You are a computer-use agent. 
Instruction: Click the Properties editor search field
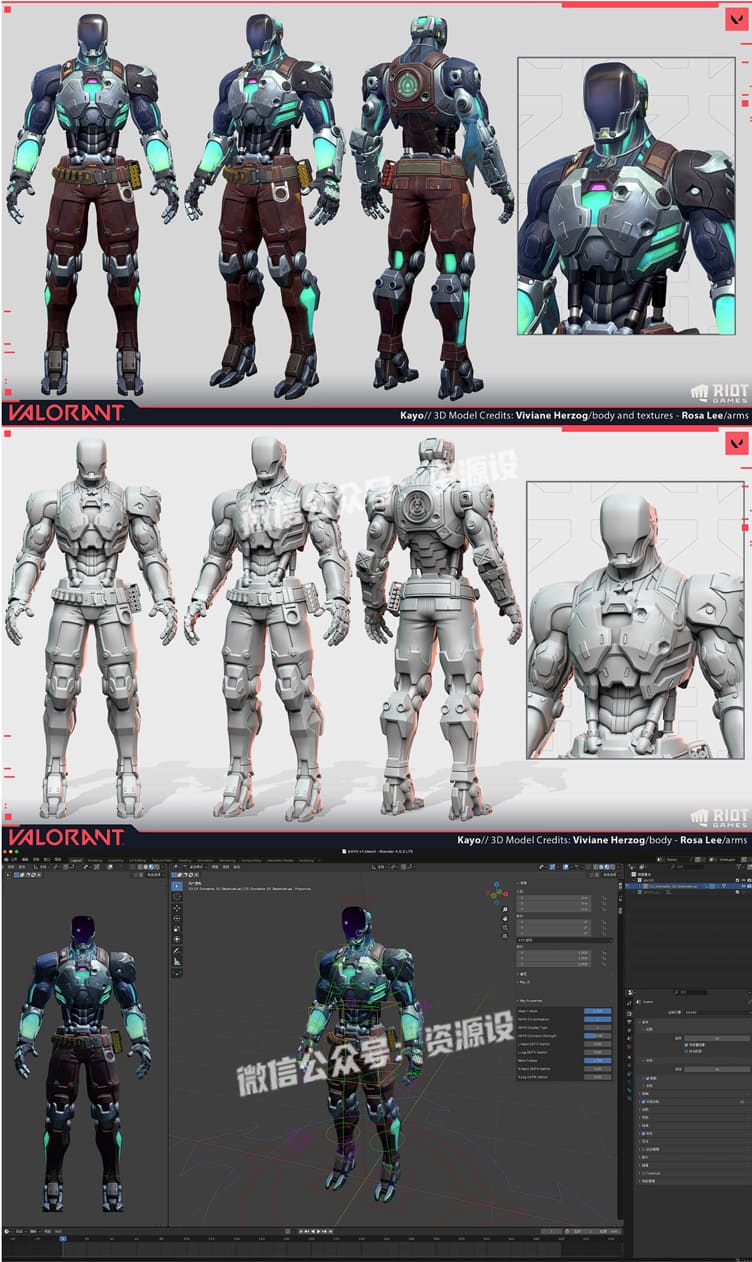(691, 992)
